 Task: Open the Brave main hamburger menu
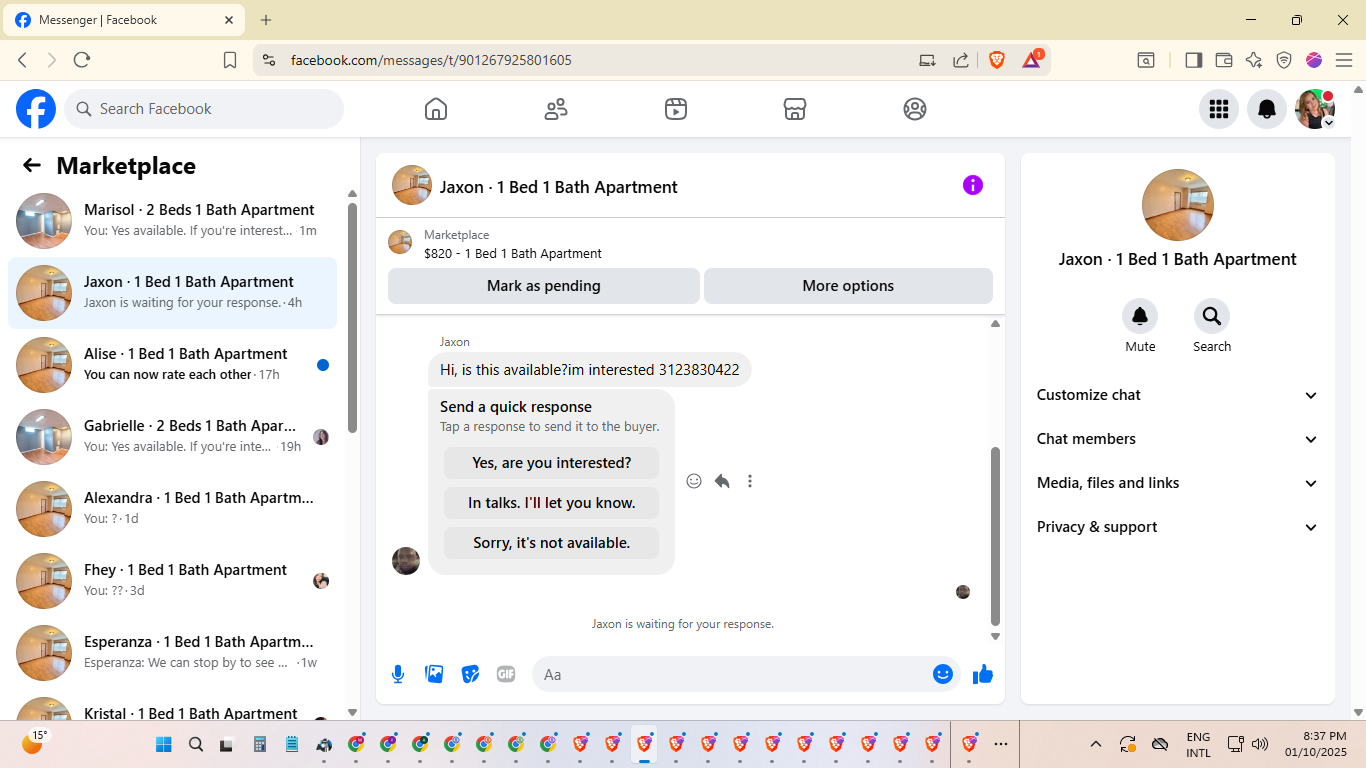tap(1344, 60)
